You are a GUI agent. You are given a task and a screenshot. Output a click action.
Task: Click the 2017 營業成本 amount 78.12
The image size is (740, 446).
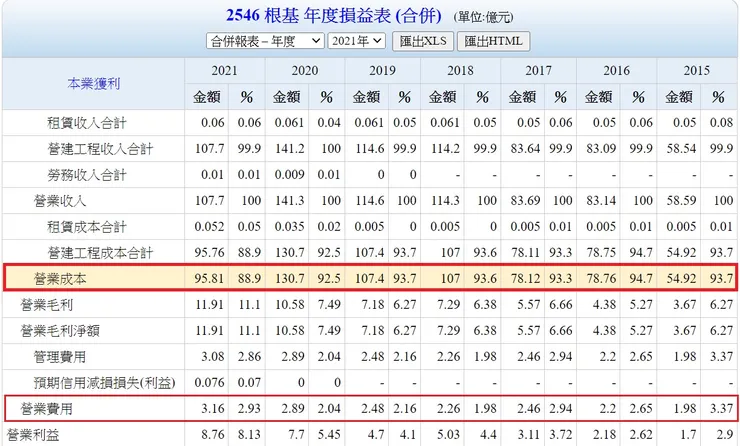(x=525, y=278)
